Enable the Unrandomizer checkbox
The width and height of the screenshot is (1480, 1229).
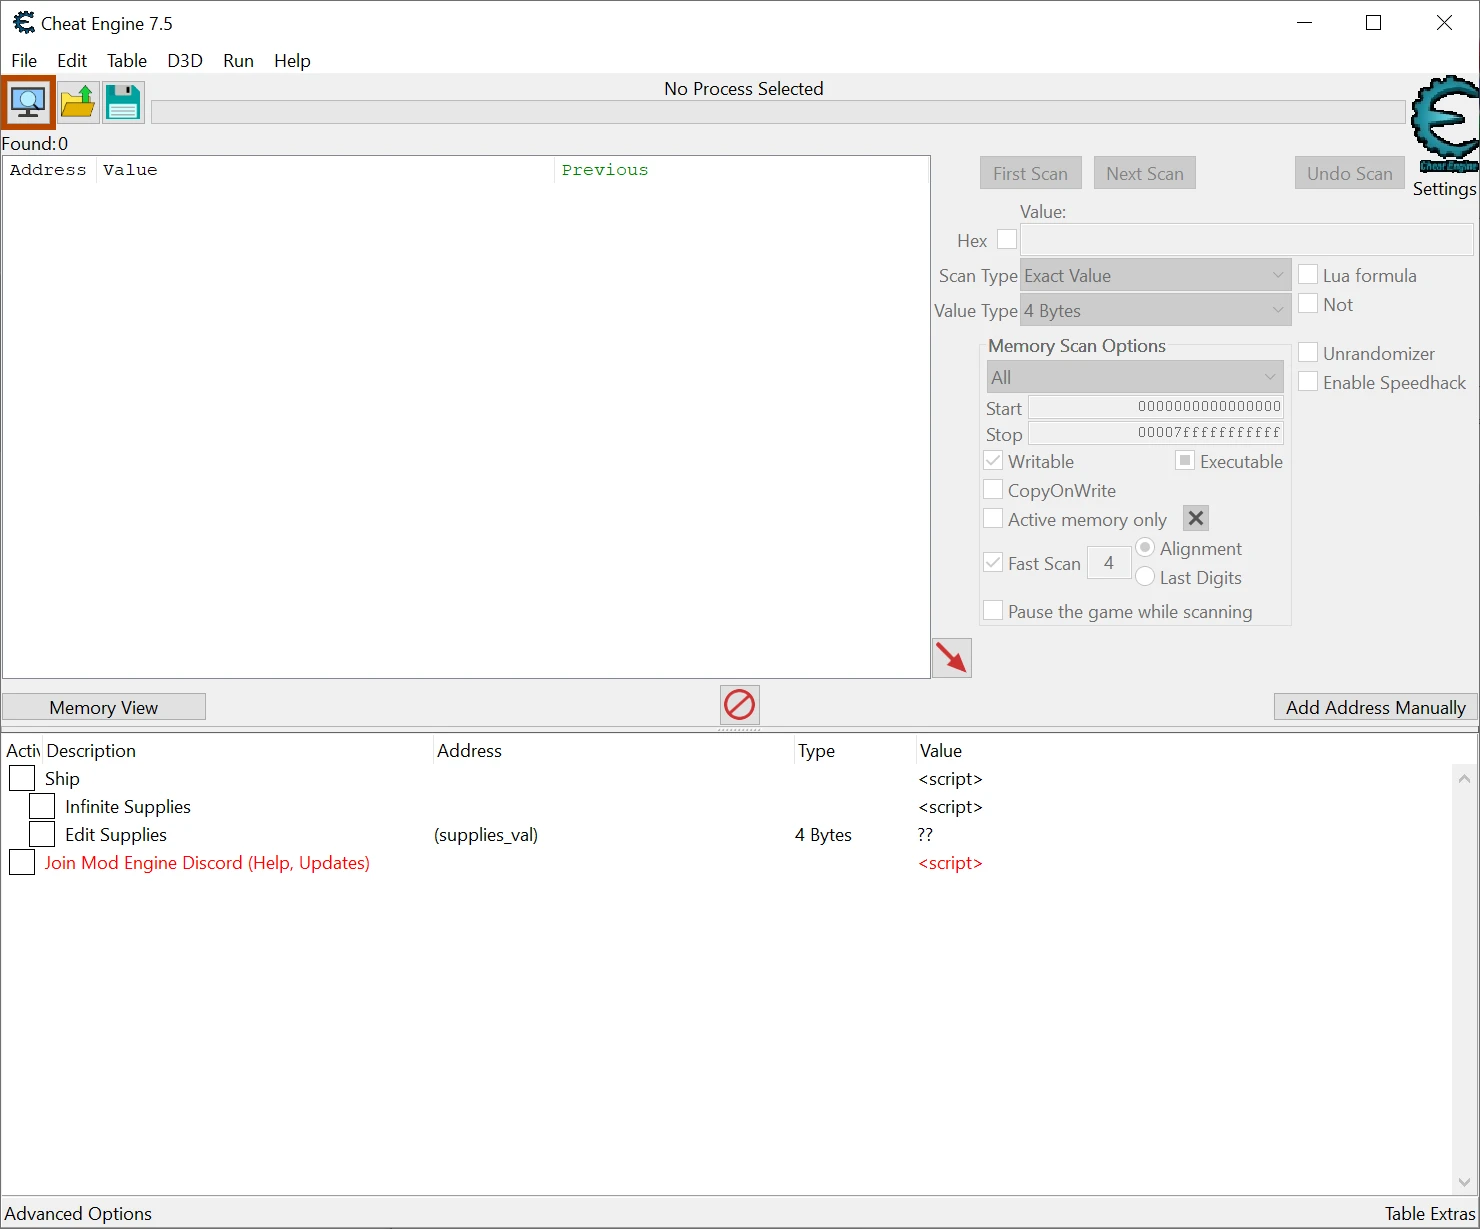click(x=1308, y=352)
